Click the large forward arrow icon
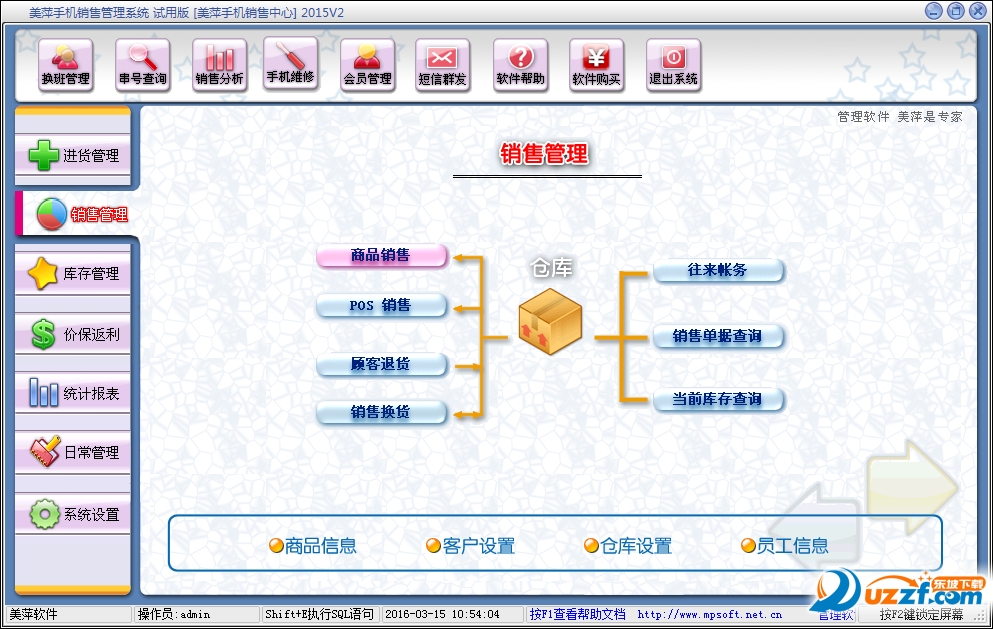Viewport: 993px width, 629px height. click(912, 488)
